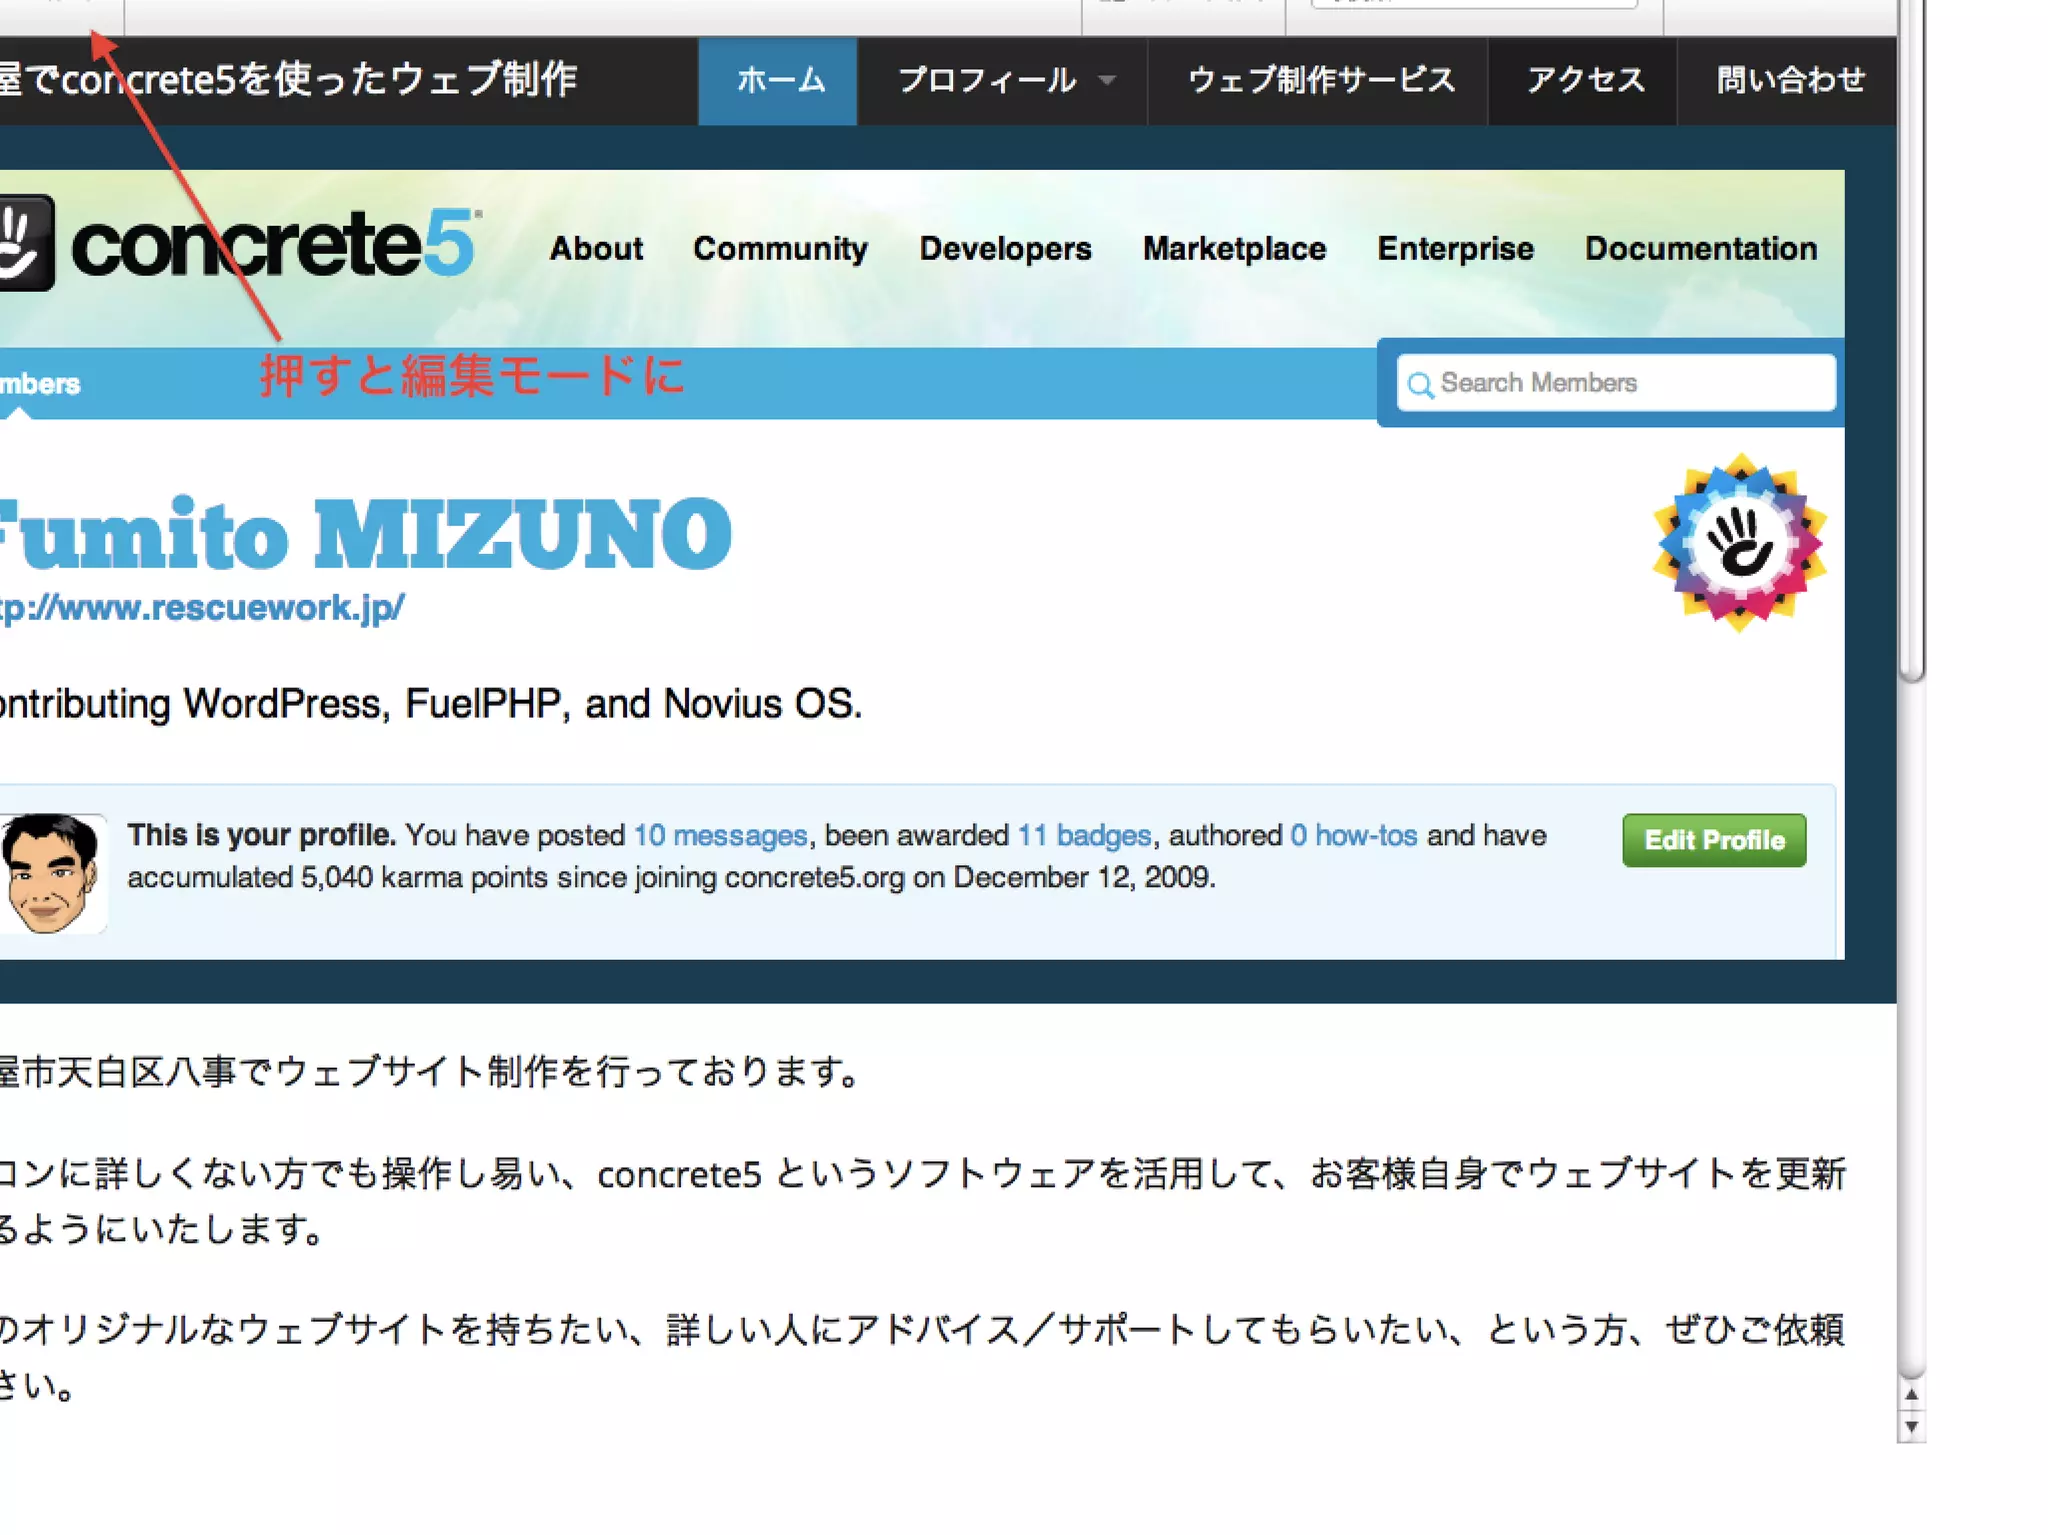Image resolution: width=2048 pixels, height=1535 pixels.
Task: Click the cartoon face profile avatar
Action: pos(52,874)
